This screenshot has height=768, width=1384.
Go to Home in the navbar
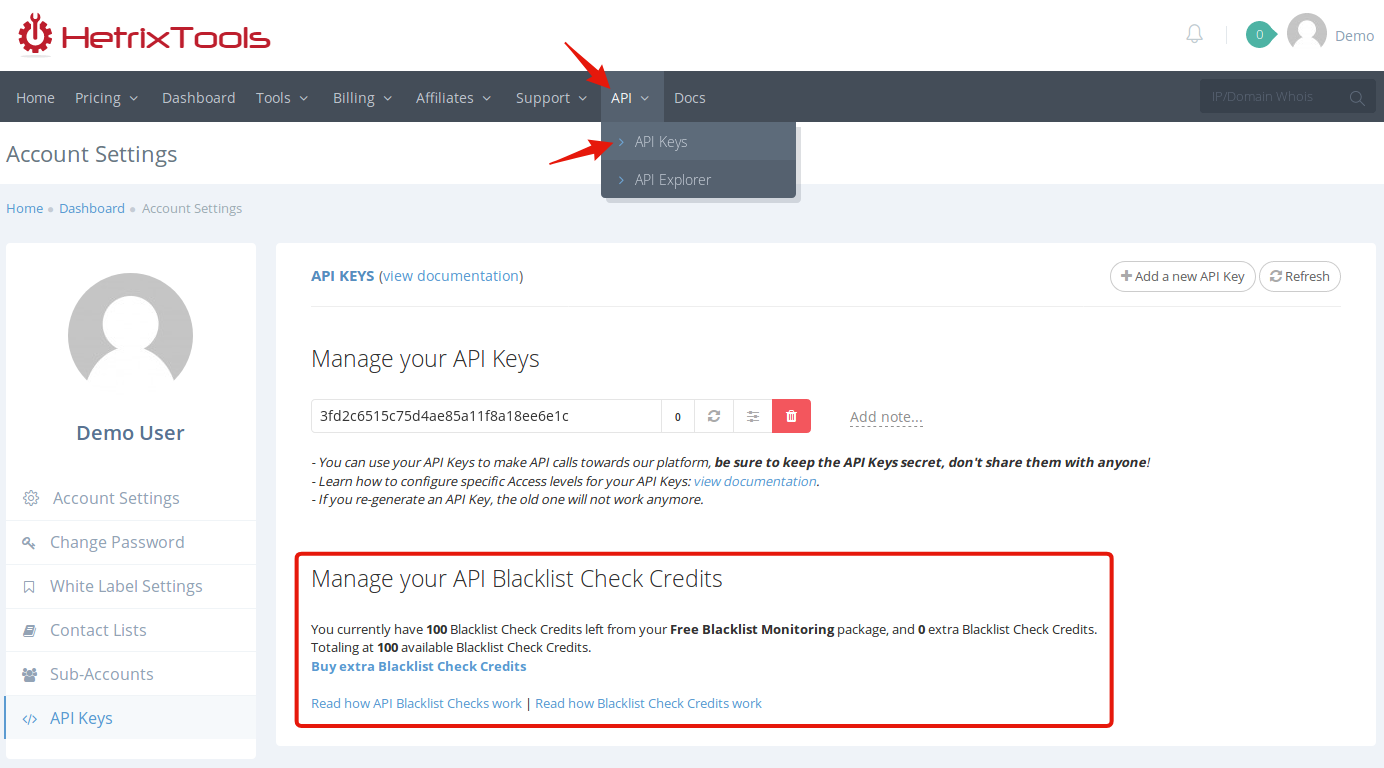pos(35,97)
